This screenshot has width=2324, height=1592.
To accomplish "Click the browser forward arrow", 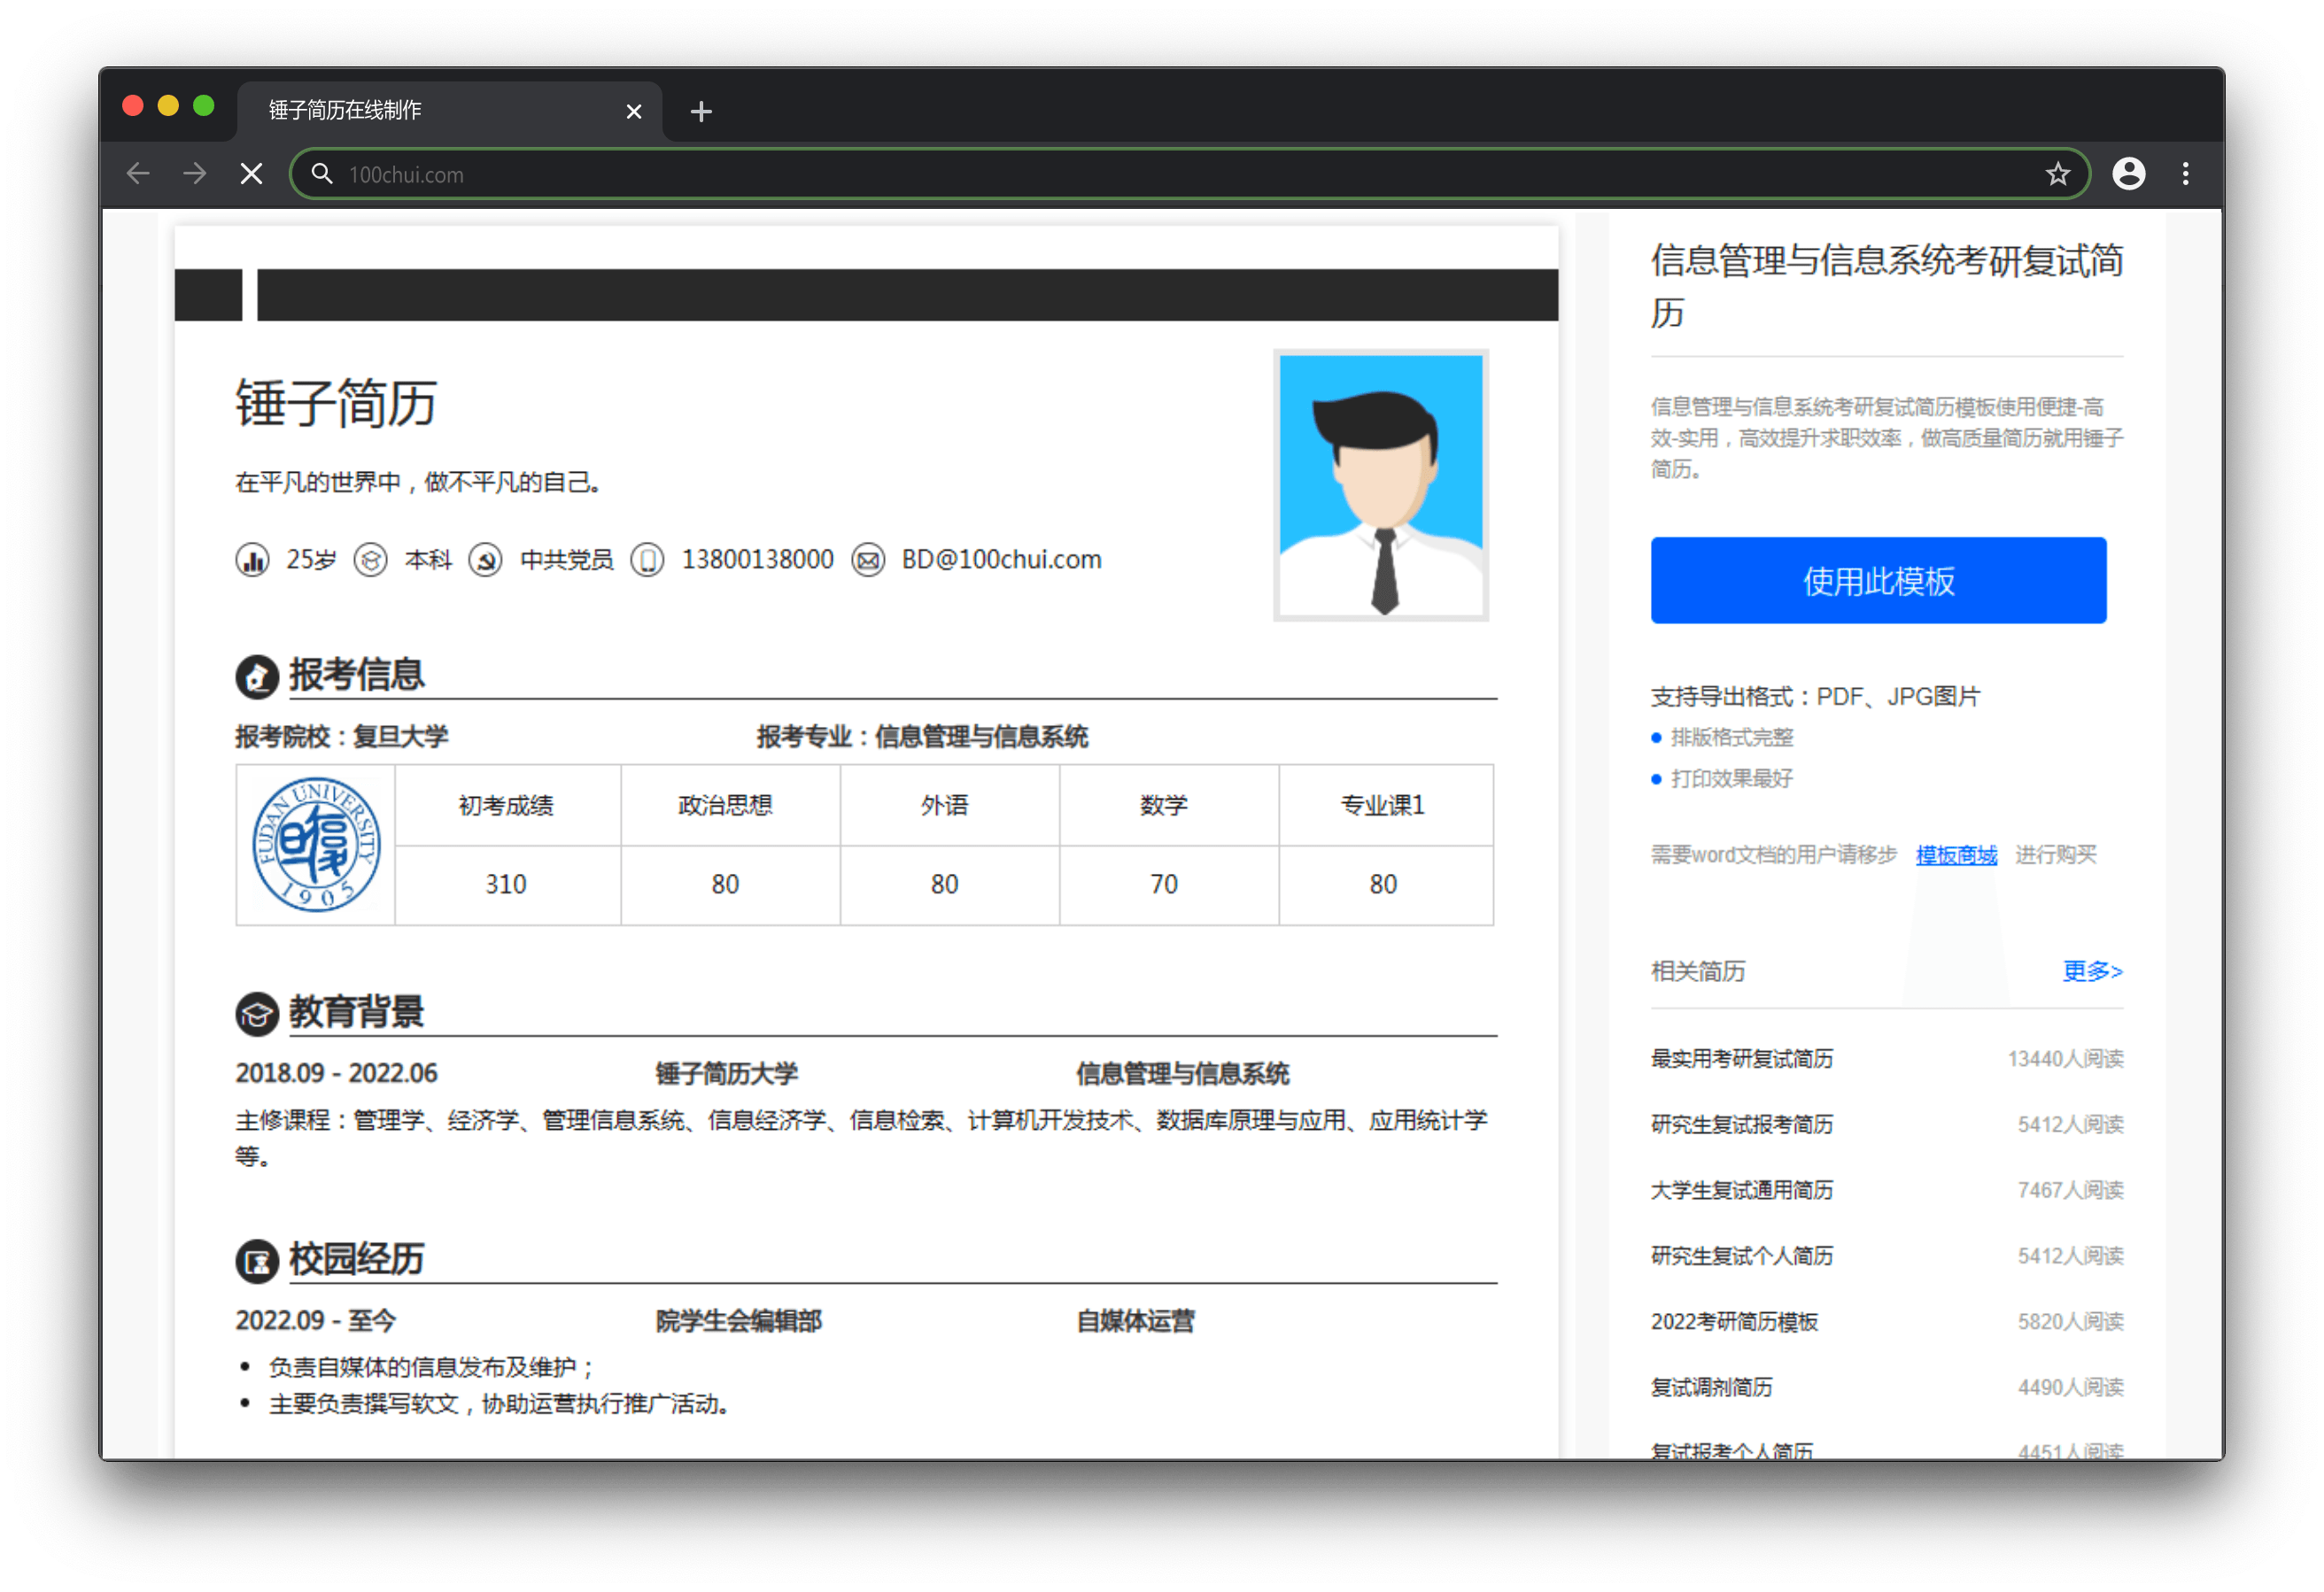I will point(195,174).
